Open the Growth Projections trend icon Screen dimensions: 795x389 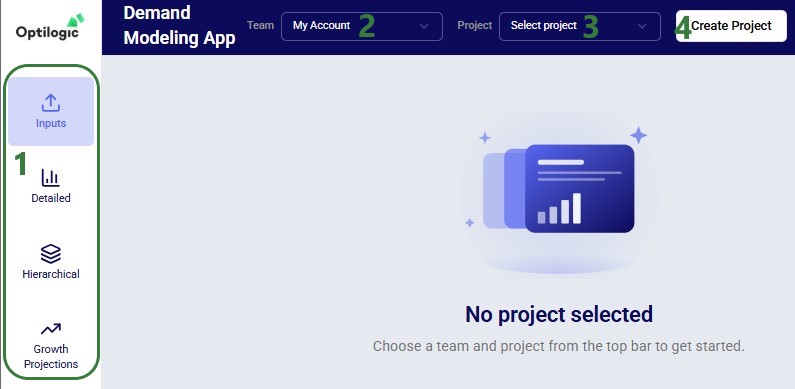pos(51,330)
